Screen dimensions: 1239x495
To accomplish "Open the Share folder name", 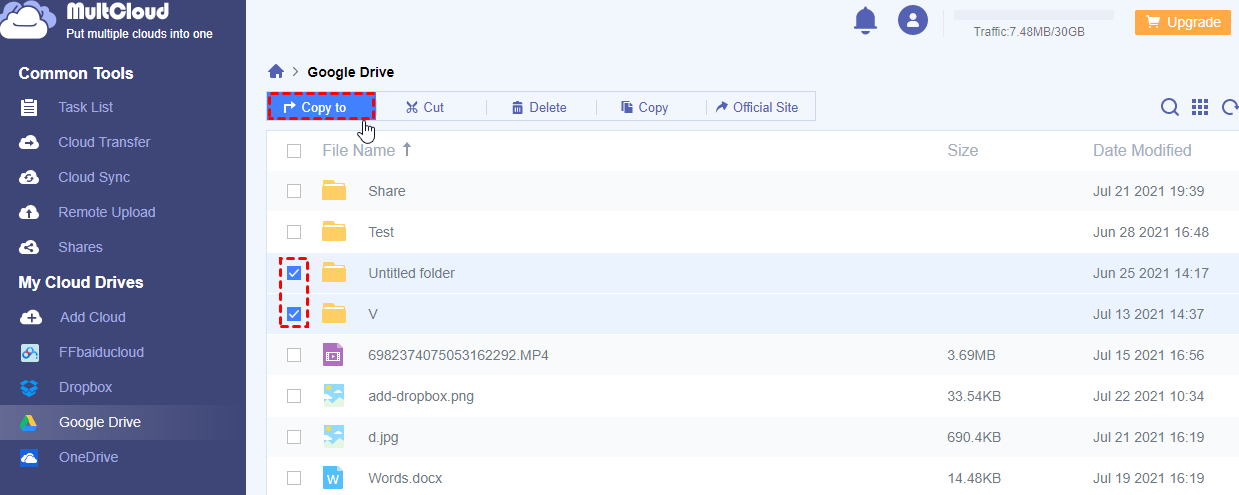I will (387, 191).
